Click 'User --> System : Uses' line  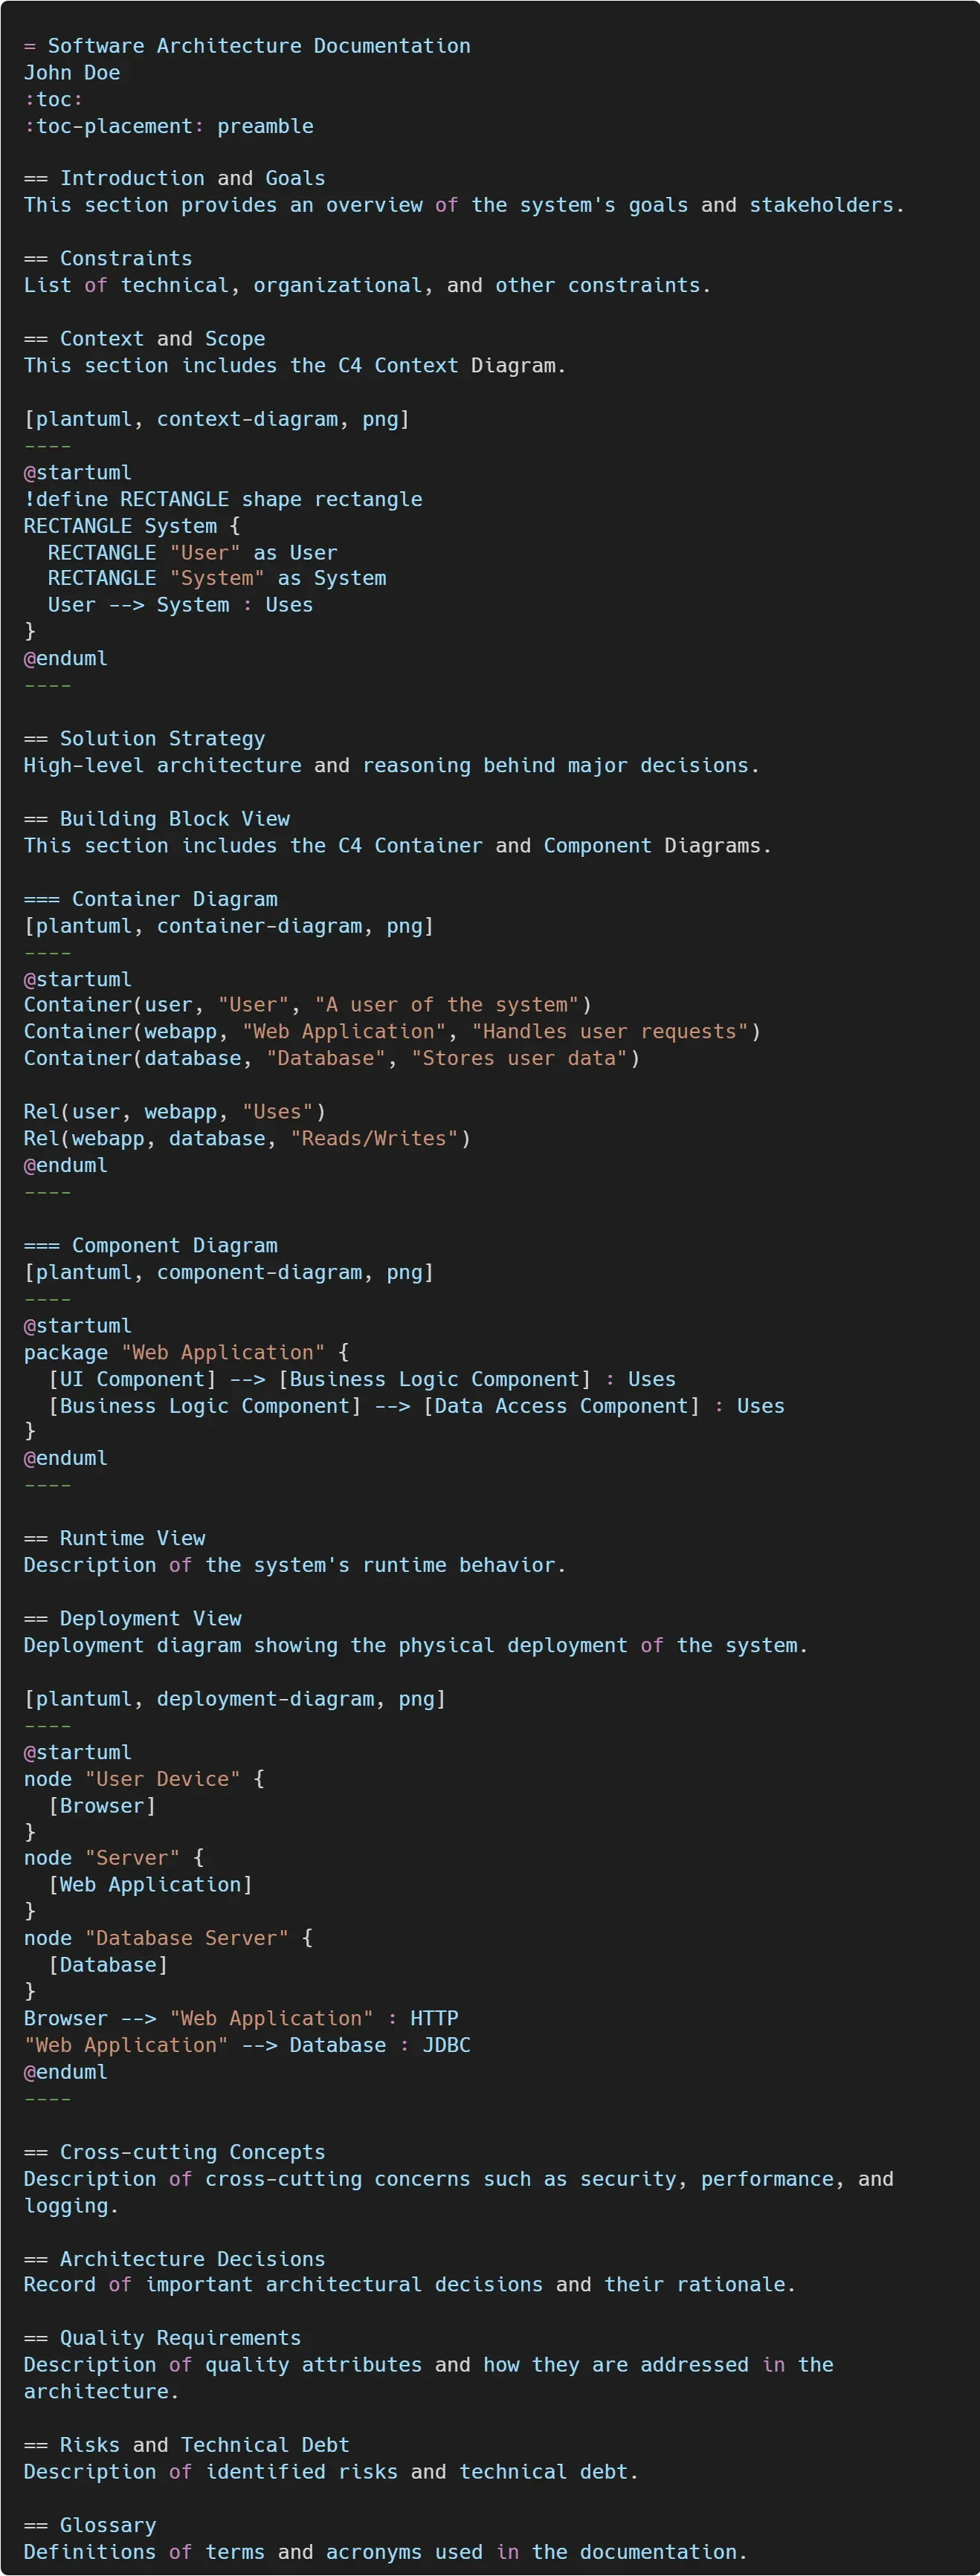click(x=180, y=605)
